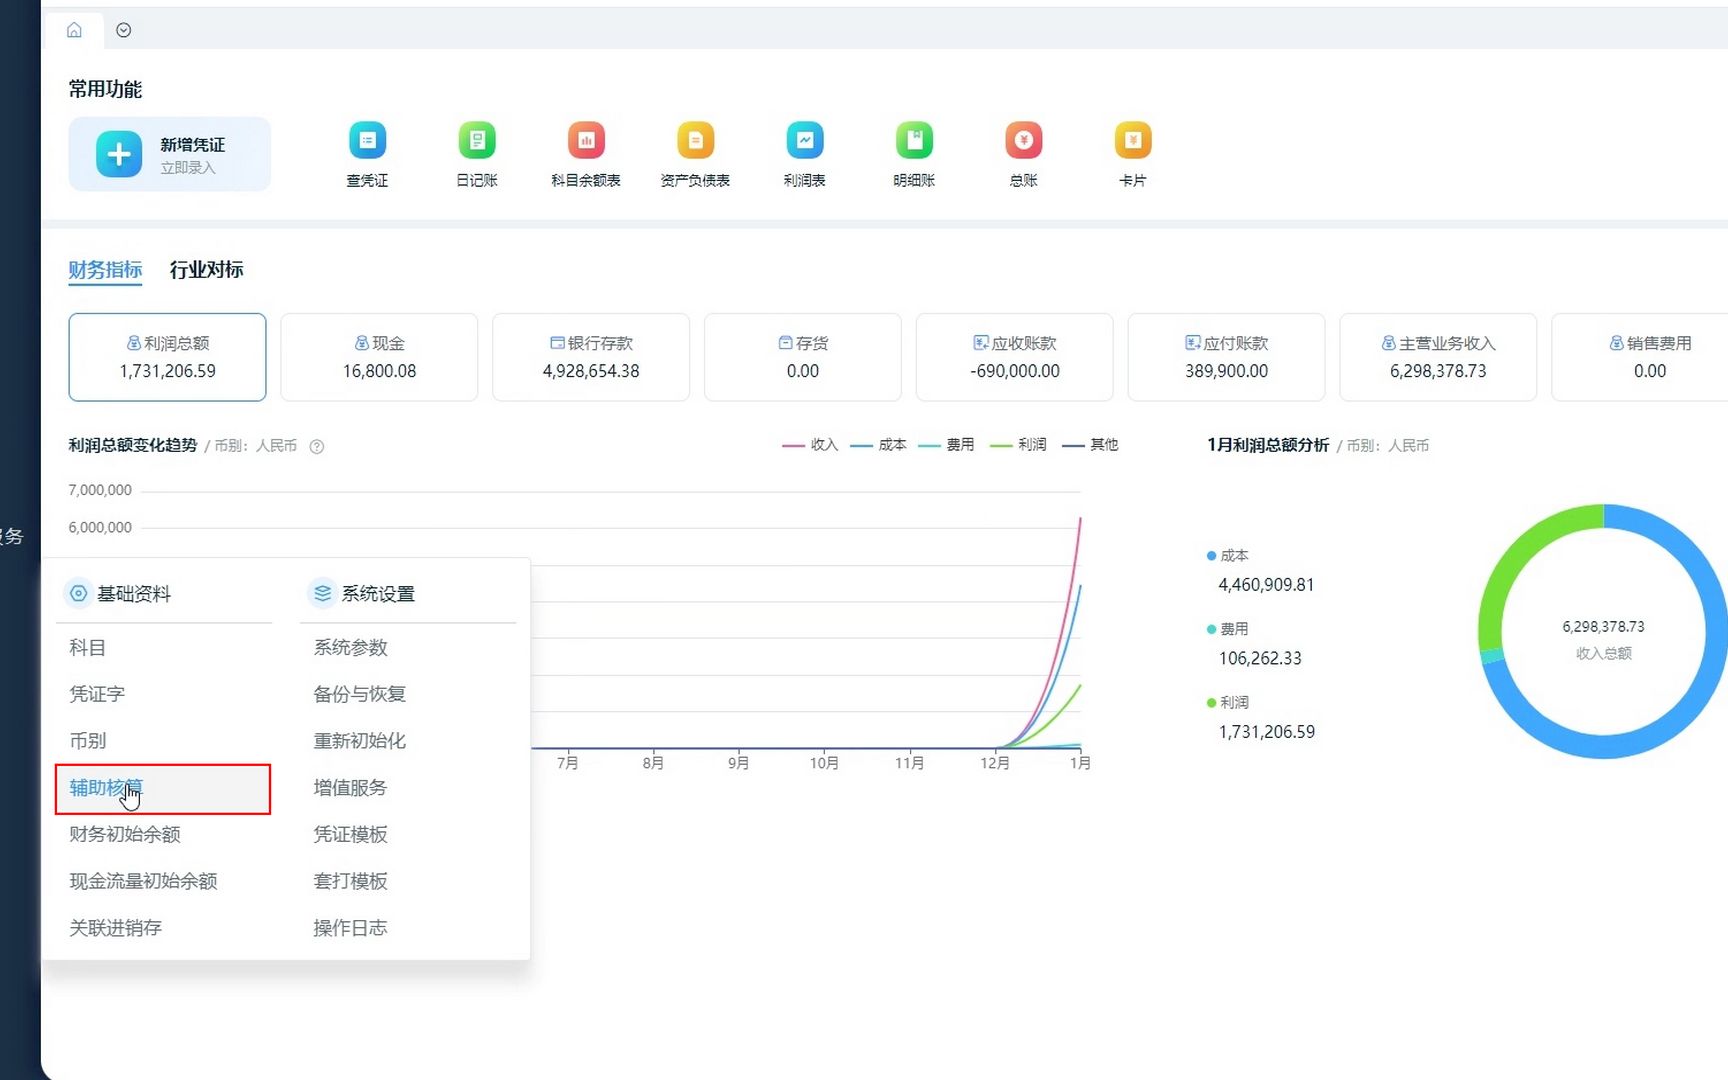Select the 现金 metric card
This screenshot has width=1728, height=1080.
click(379, 356)
